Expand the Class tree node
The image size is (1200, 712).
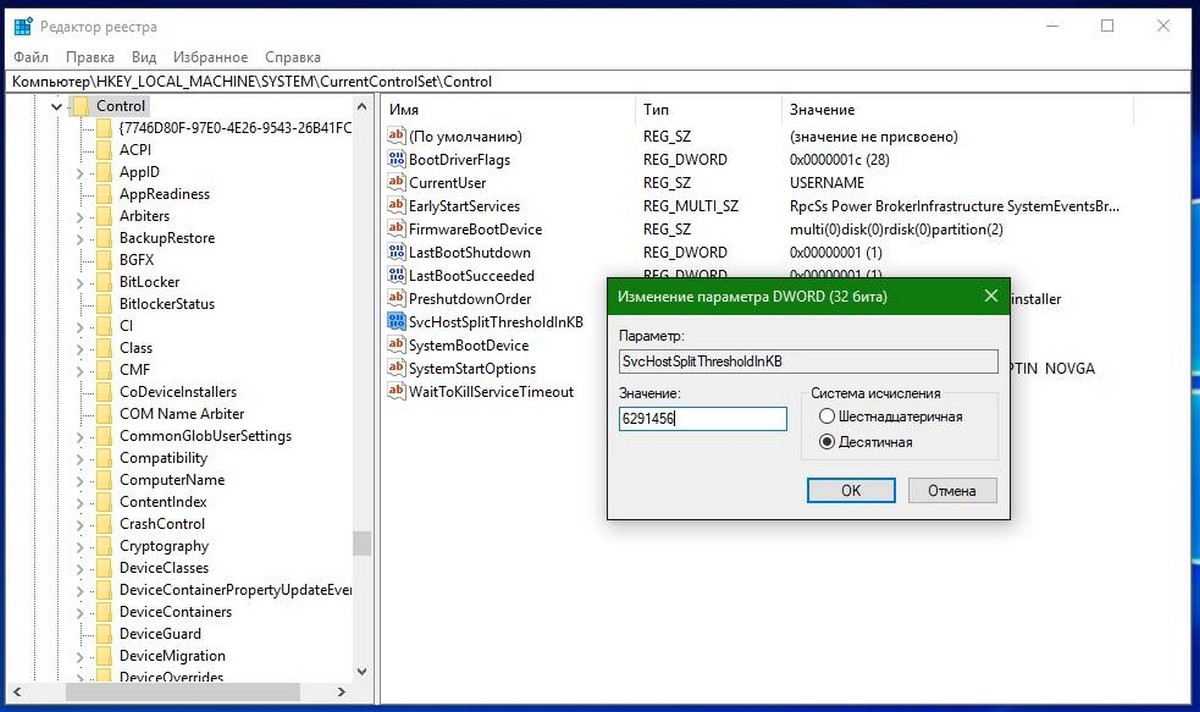click(x=80, y=348)
